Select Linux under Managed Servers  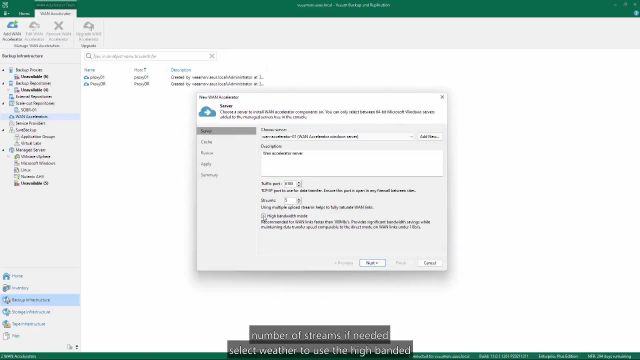tap(25, 170)
